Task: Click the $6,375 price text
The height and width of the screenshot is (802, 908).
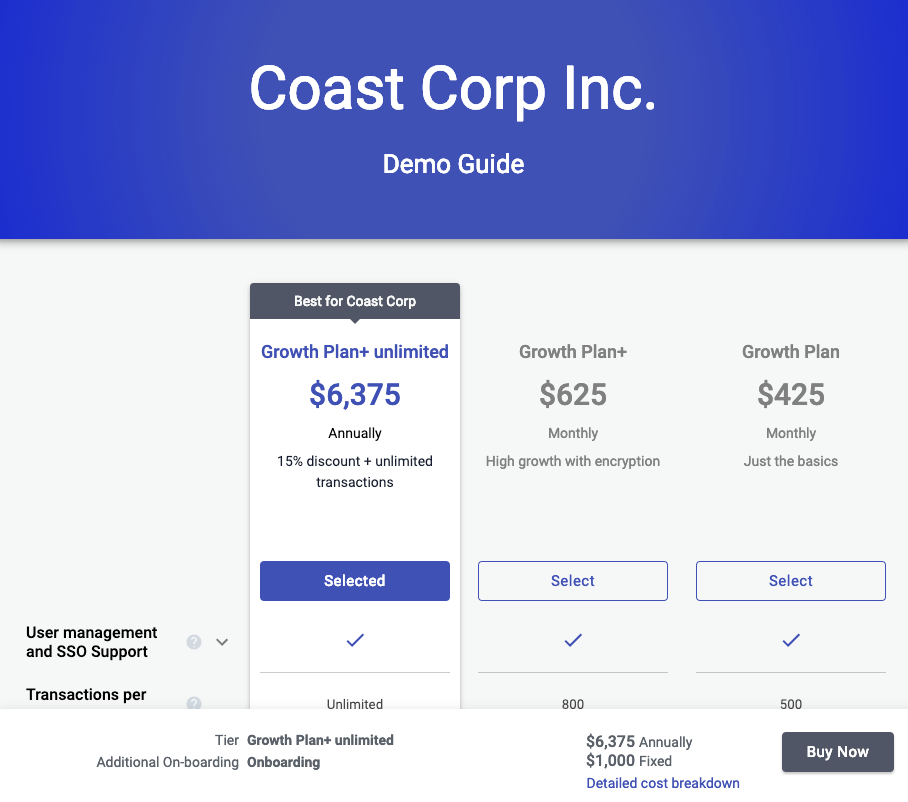Action: pyautogui.click(x=355, y=394)
